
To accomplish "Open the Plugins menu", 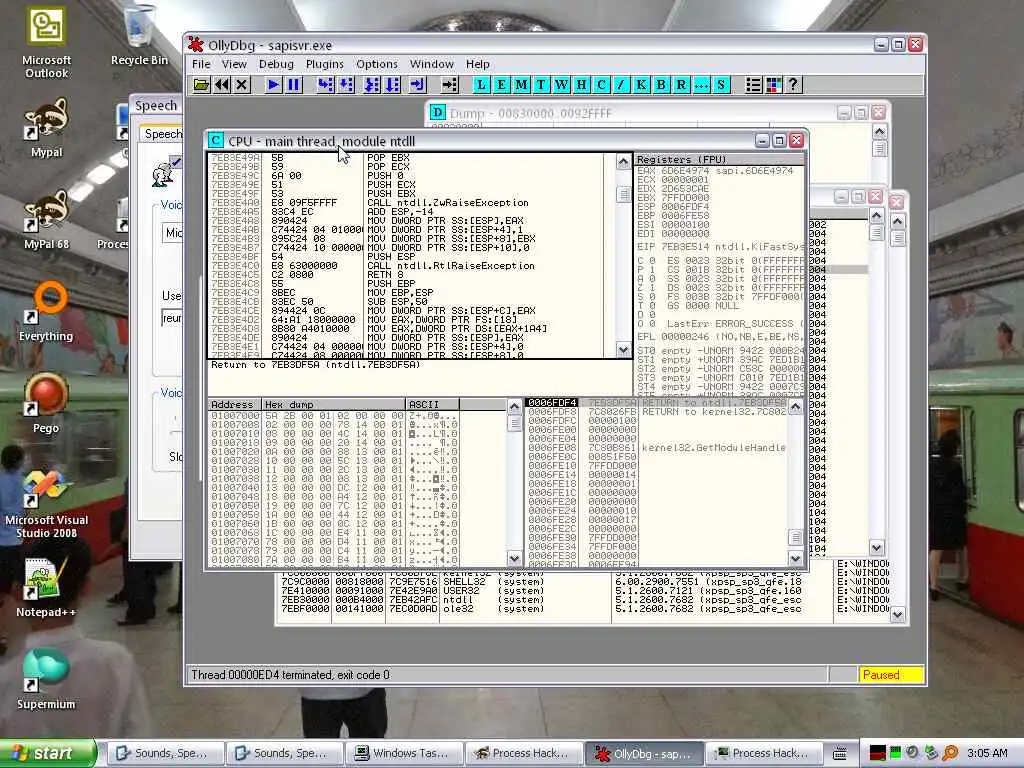I will (x=325, y=64).
